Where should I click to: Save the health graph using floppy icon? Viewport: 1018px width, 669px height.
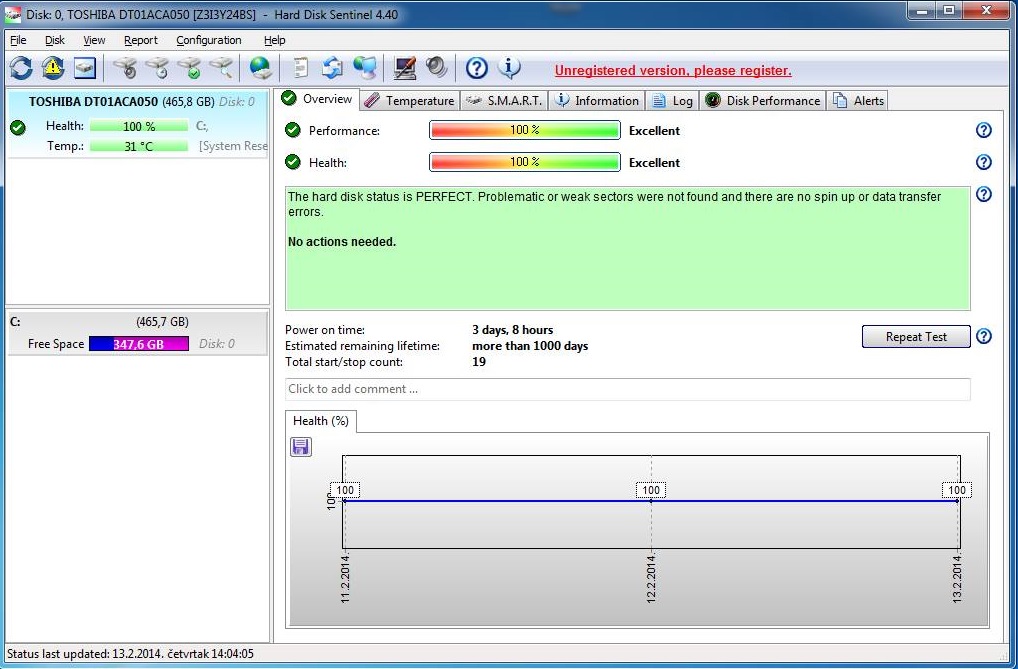[x=301, y=447]
